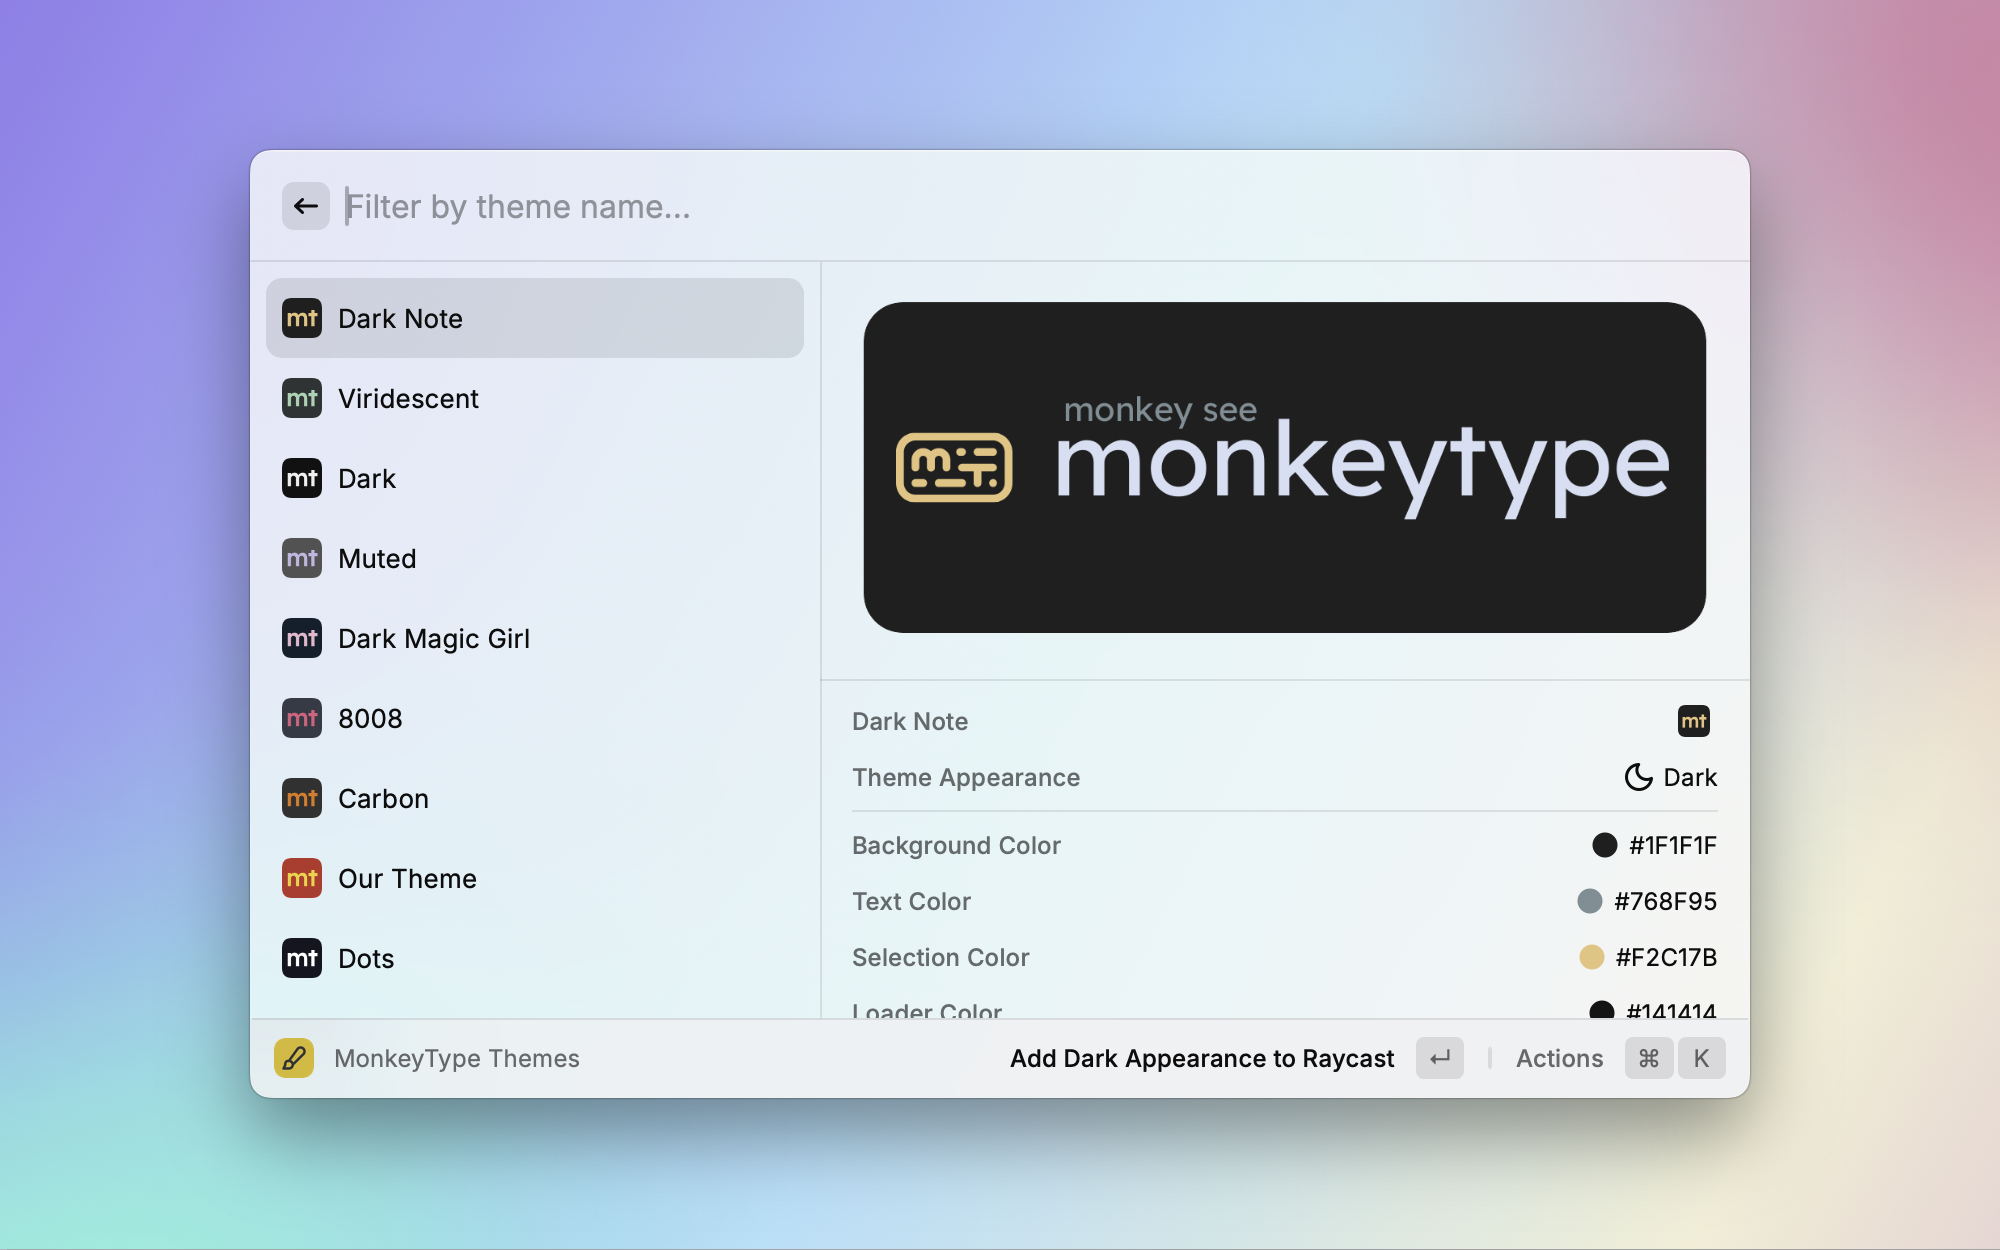This screenshot has height=1250, width=2000.
Task: Click the moon icon beside Dark appearance
Action: coord(1638,777)
